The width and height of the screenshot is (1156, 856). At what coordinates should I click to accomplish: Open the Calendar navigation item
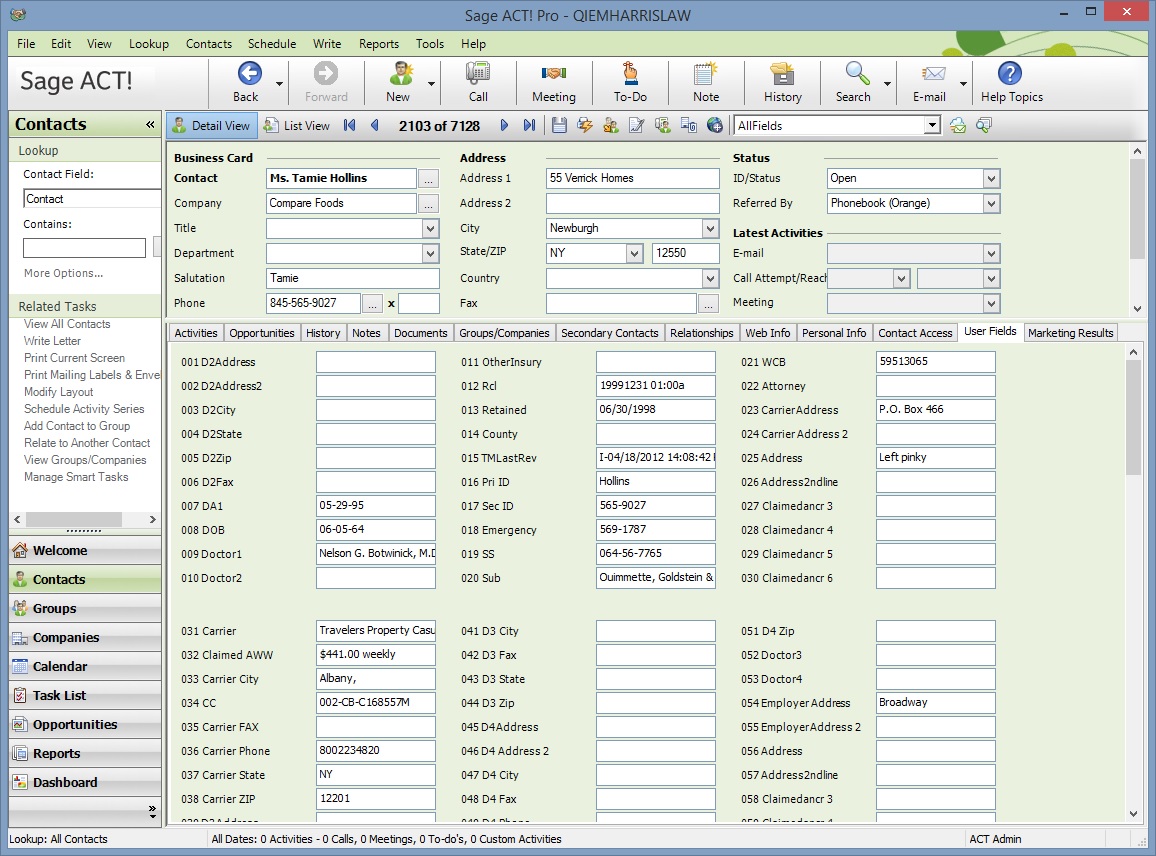click(86, 667)
